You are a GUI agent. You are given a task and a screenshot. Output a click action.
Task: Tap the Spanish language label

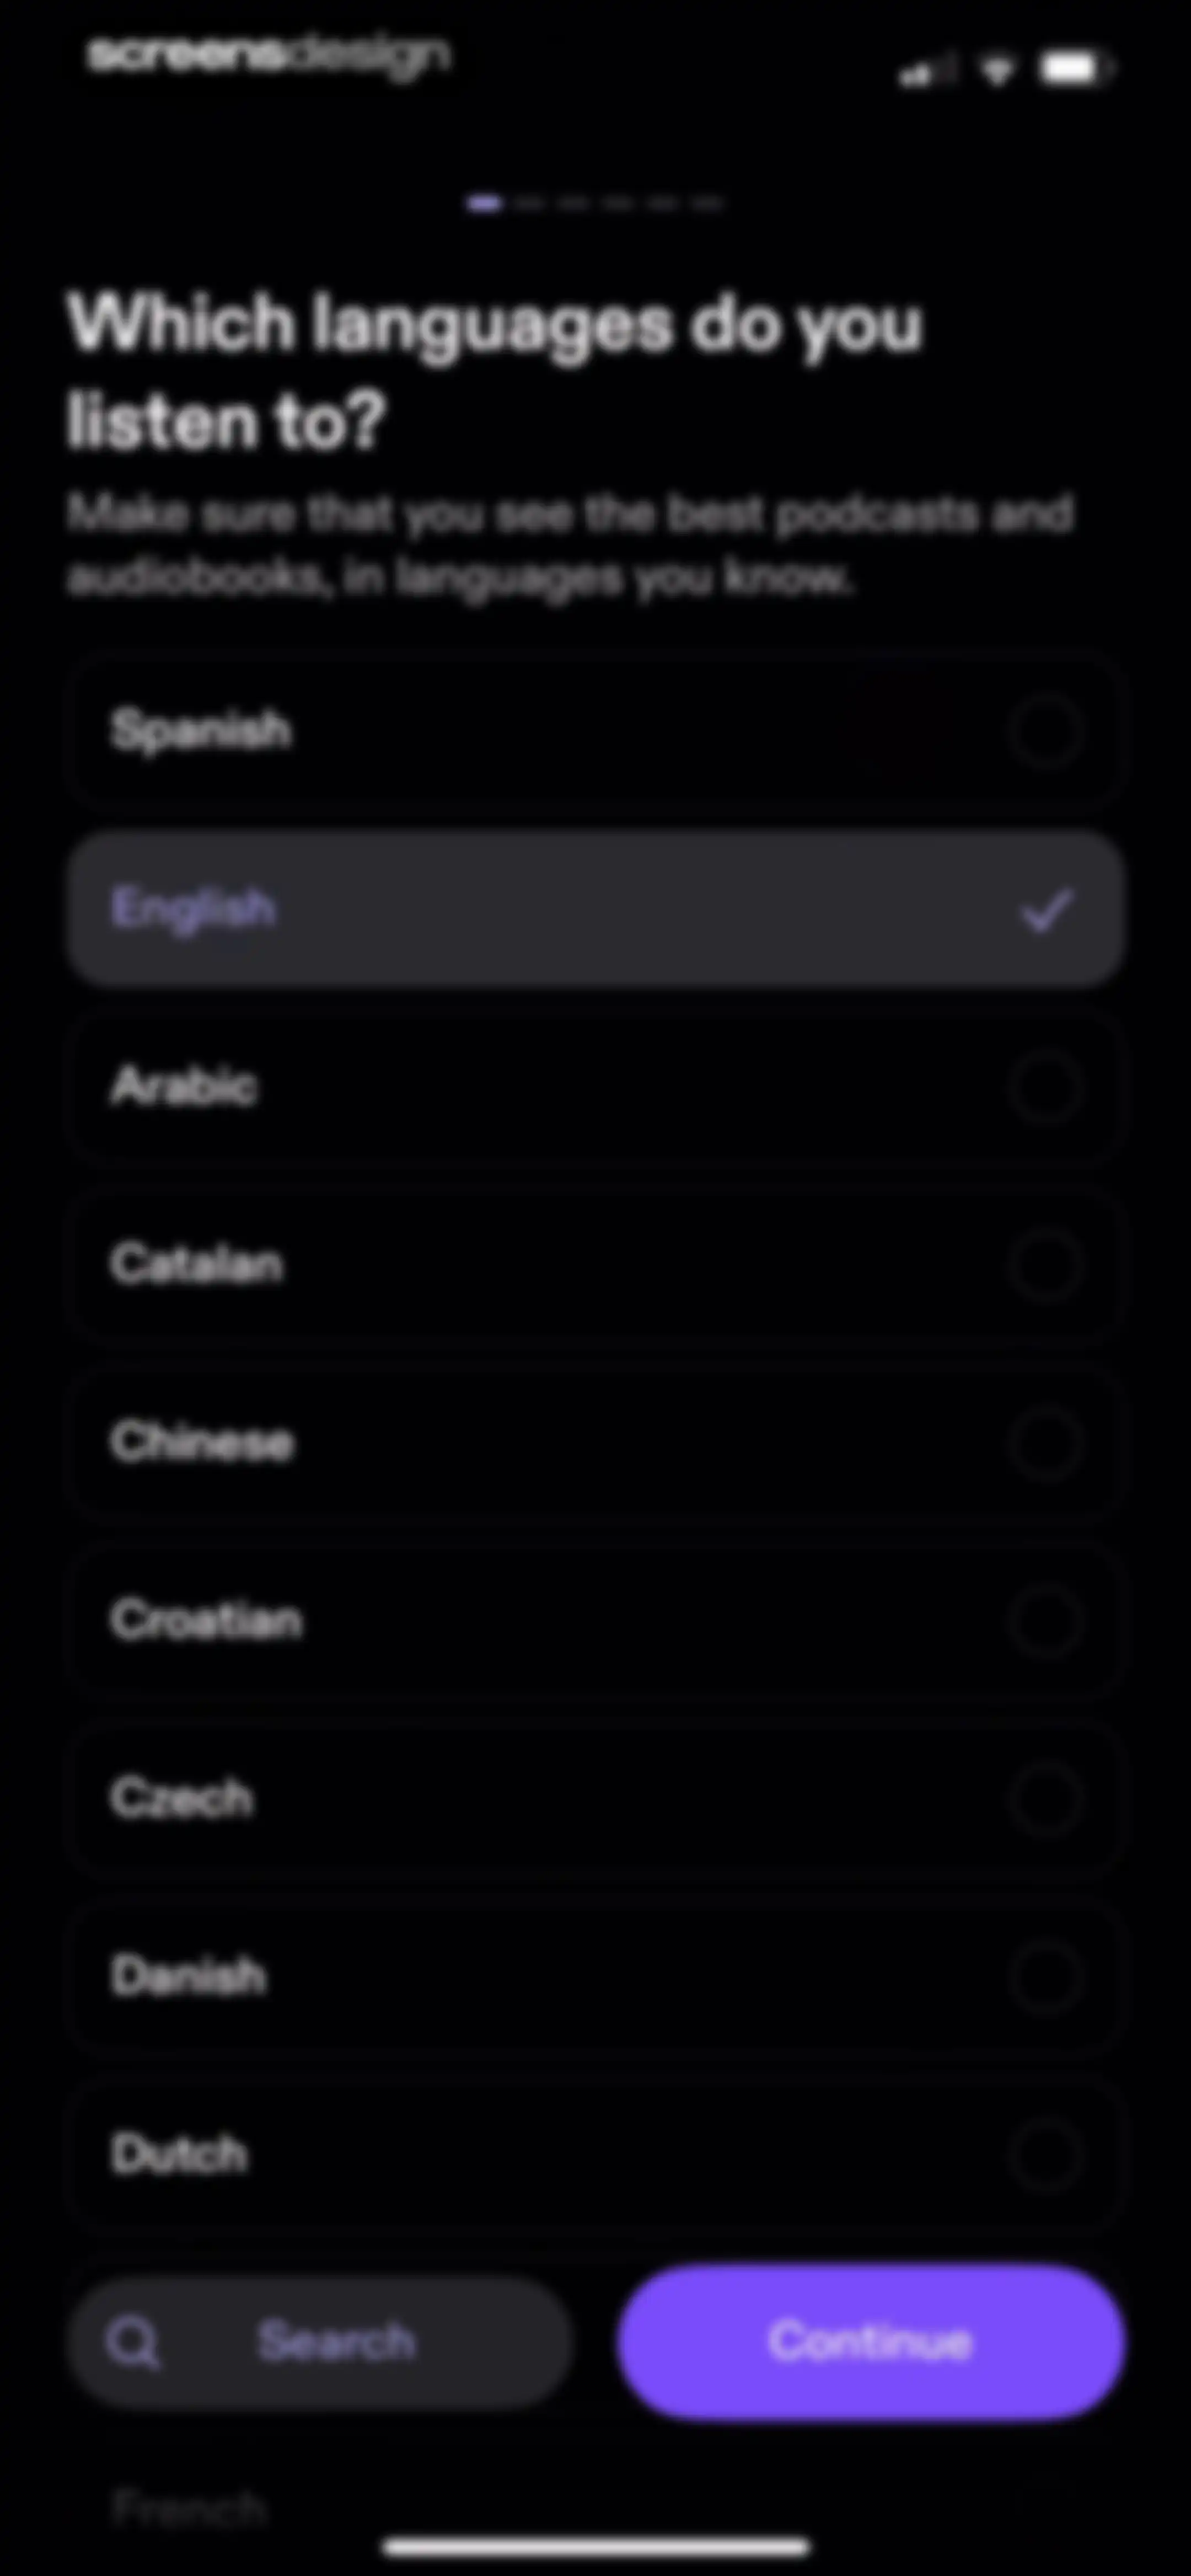(201, 730)
